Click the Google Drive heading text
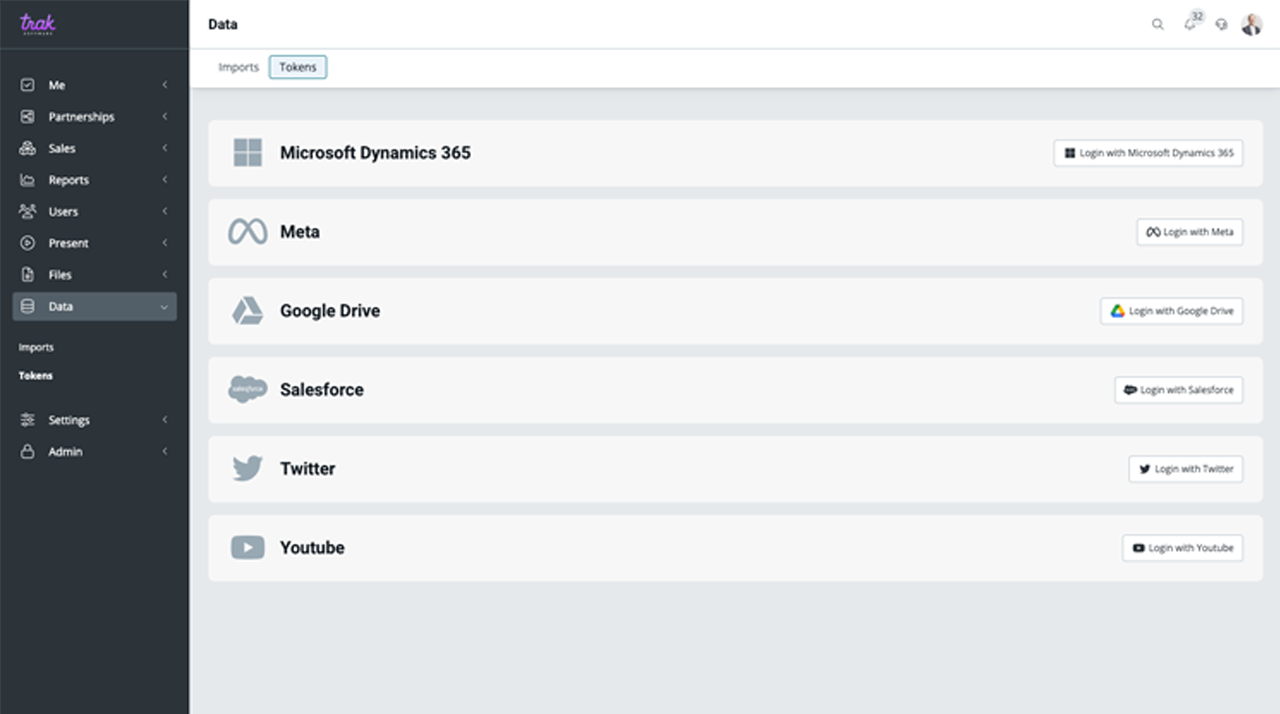 pyautogui.click(x=330, y=311)
